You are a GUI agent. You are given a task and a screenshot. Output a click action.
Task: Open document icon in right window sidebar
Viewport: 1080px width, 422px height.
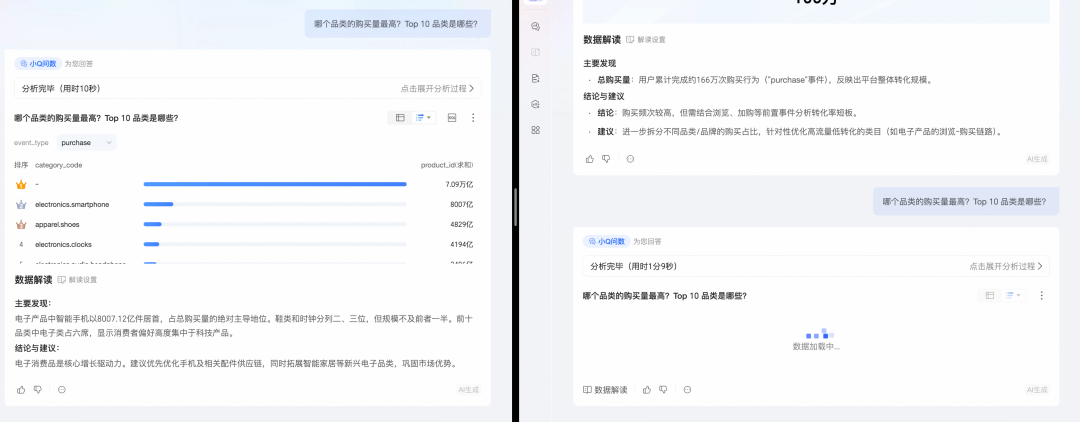coord(536,78)
